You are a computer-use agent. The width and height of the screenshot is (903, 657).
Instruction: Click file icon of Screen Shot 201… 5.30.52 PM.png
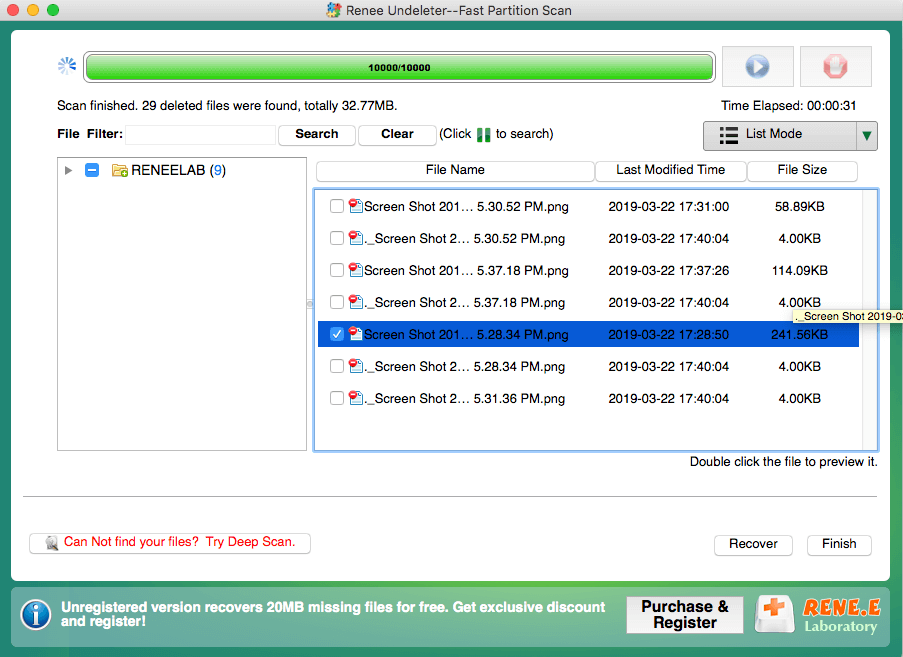click(355, 206)
